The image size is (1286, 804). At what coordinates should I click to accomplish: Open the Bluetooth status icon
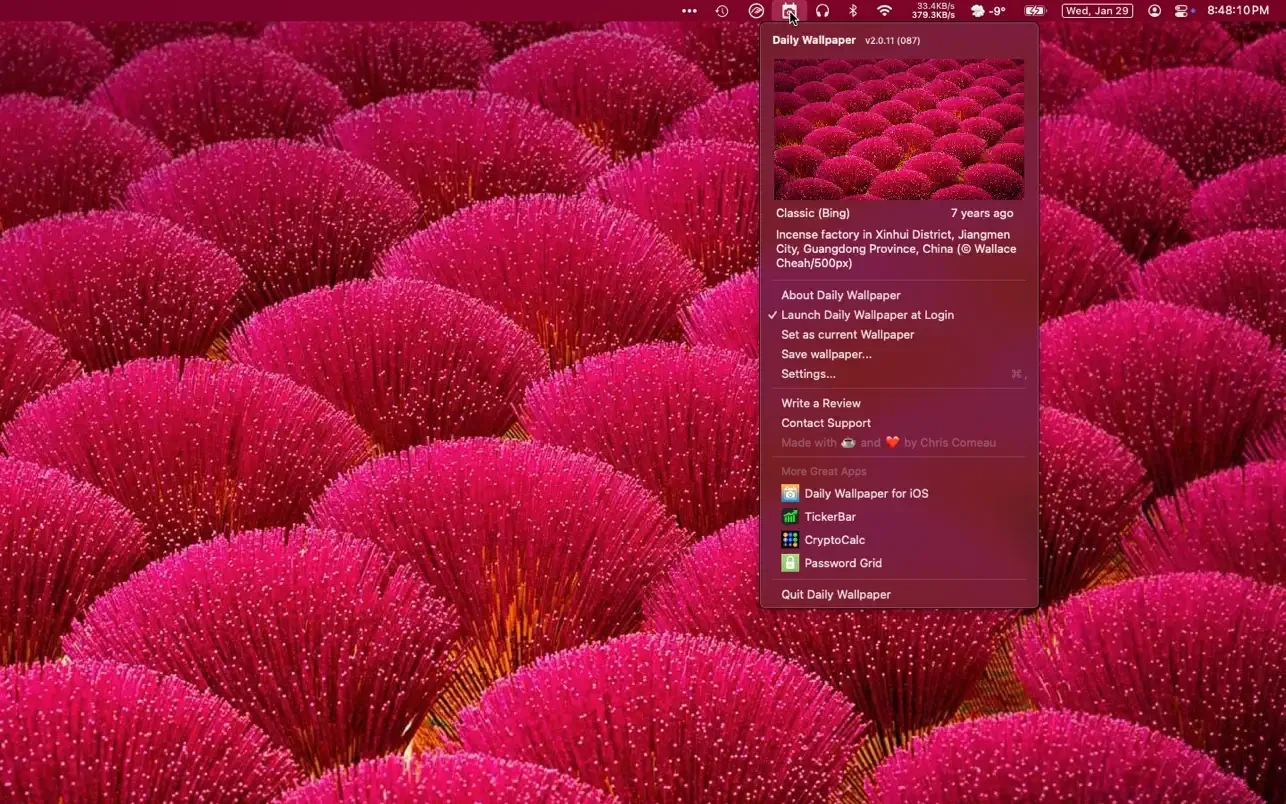(x=853, y=11)
